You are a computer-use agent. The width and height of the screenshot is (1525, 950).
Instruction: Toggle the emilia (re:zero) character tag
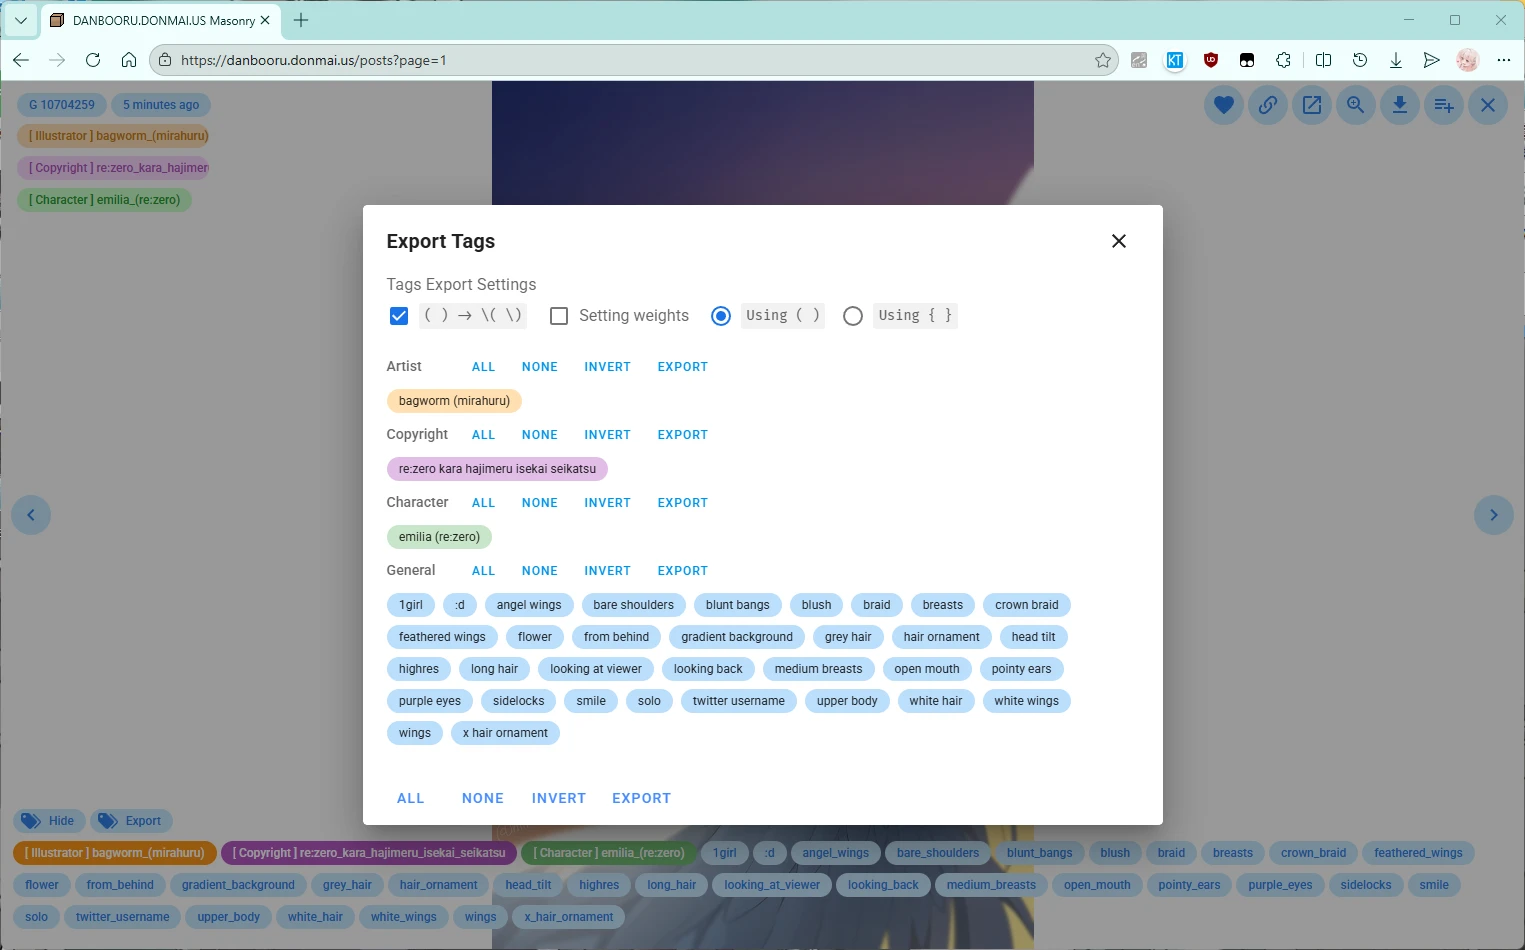point(439,537)
